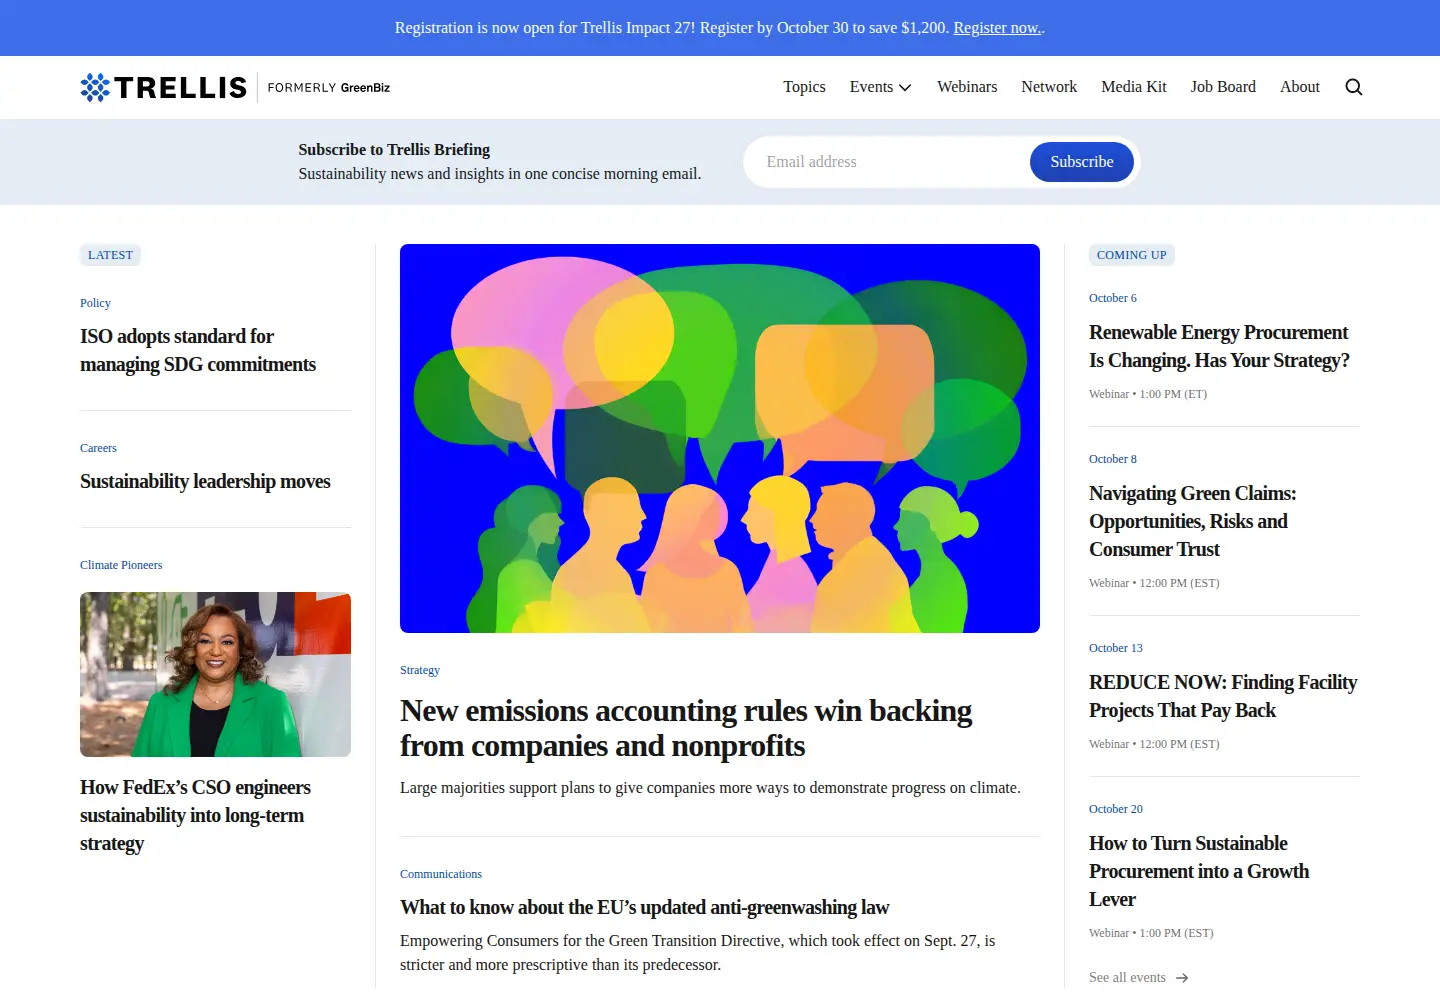The image size is (1440, 1000).
Task: Click the October 8 date label
Action: [x=1113, y=459]
